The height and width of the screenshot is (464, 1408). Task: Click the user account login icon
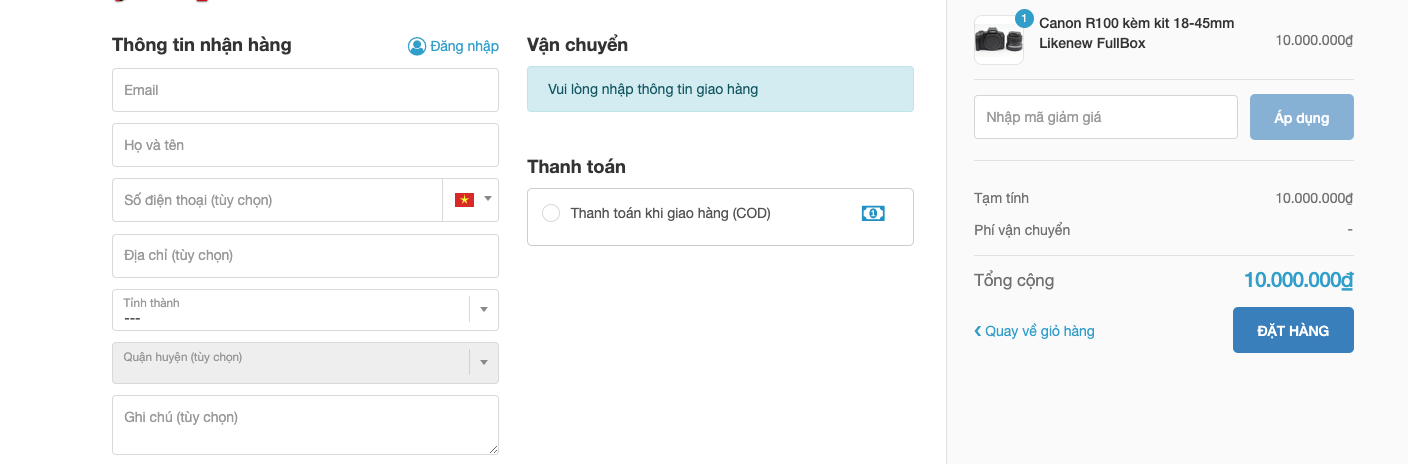417,46
